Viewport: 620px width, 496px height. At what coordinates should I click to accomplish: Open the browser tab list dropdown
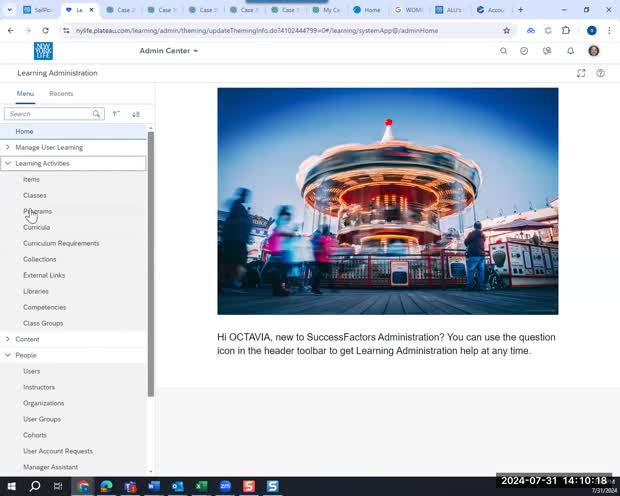coord(9,10)
